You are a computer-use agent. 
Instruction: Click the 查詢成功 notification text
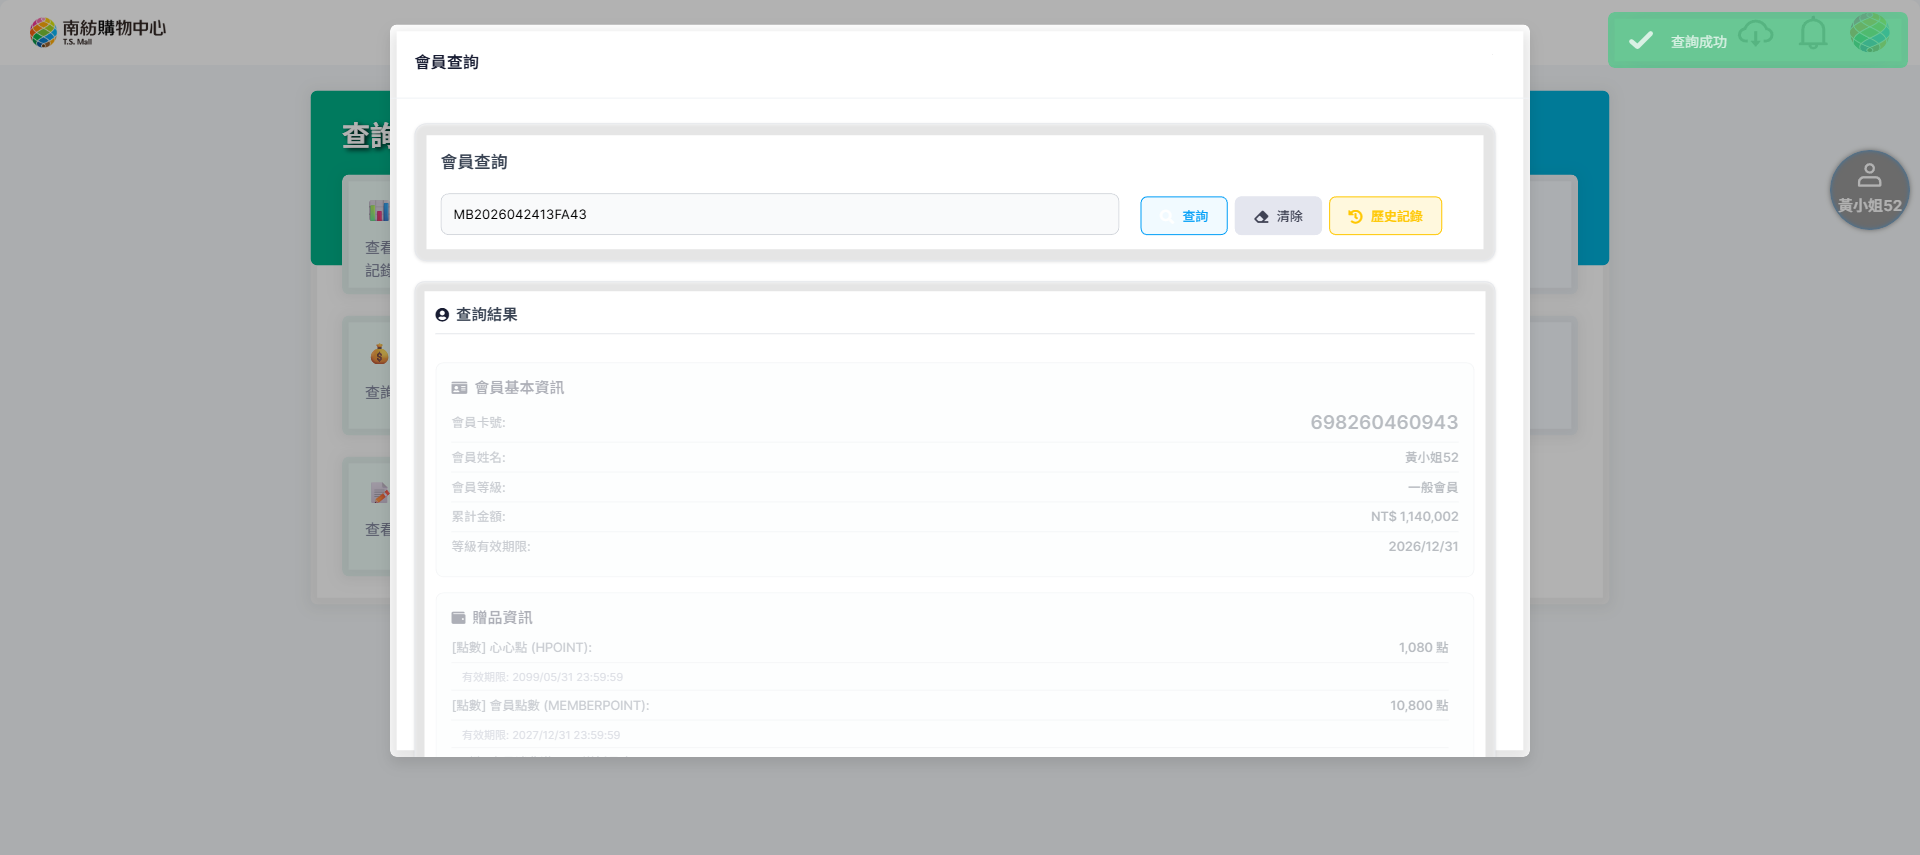tap(1698, 42)
